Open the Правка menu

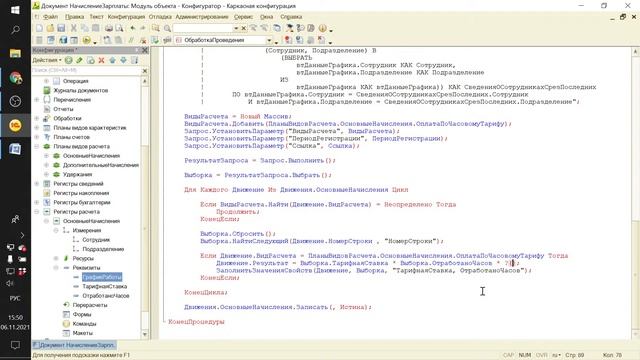coord(74,17)
